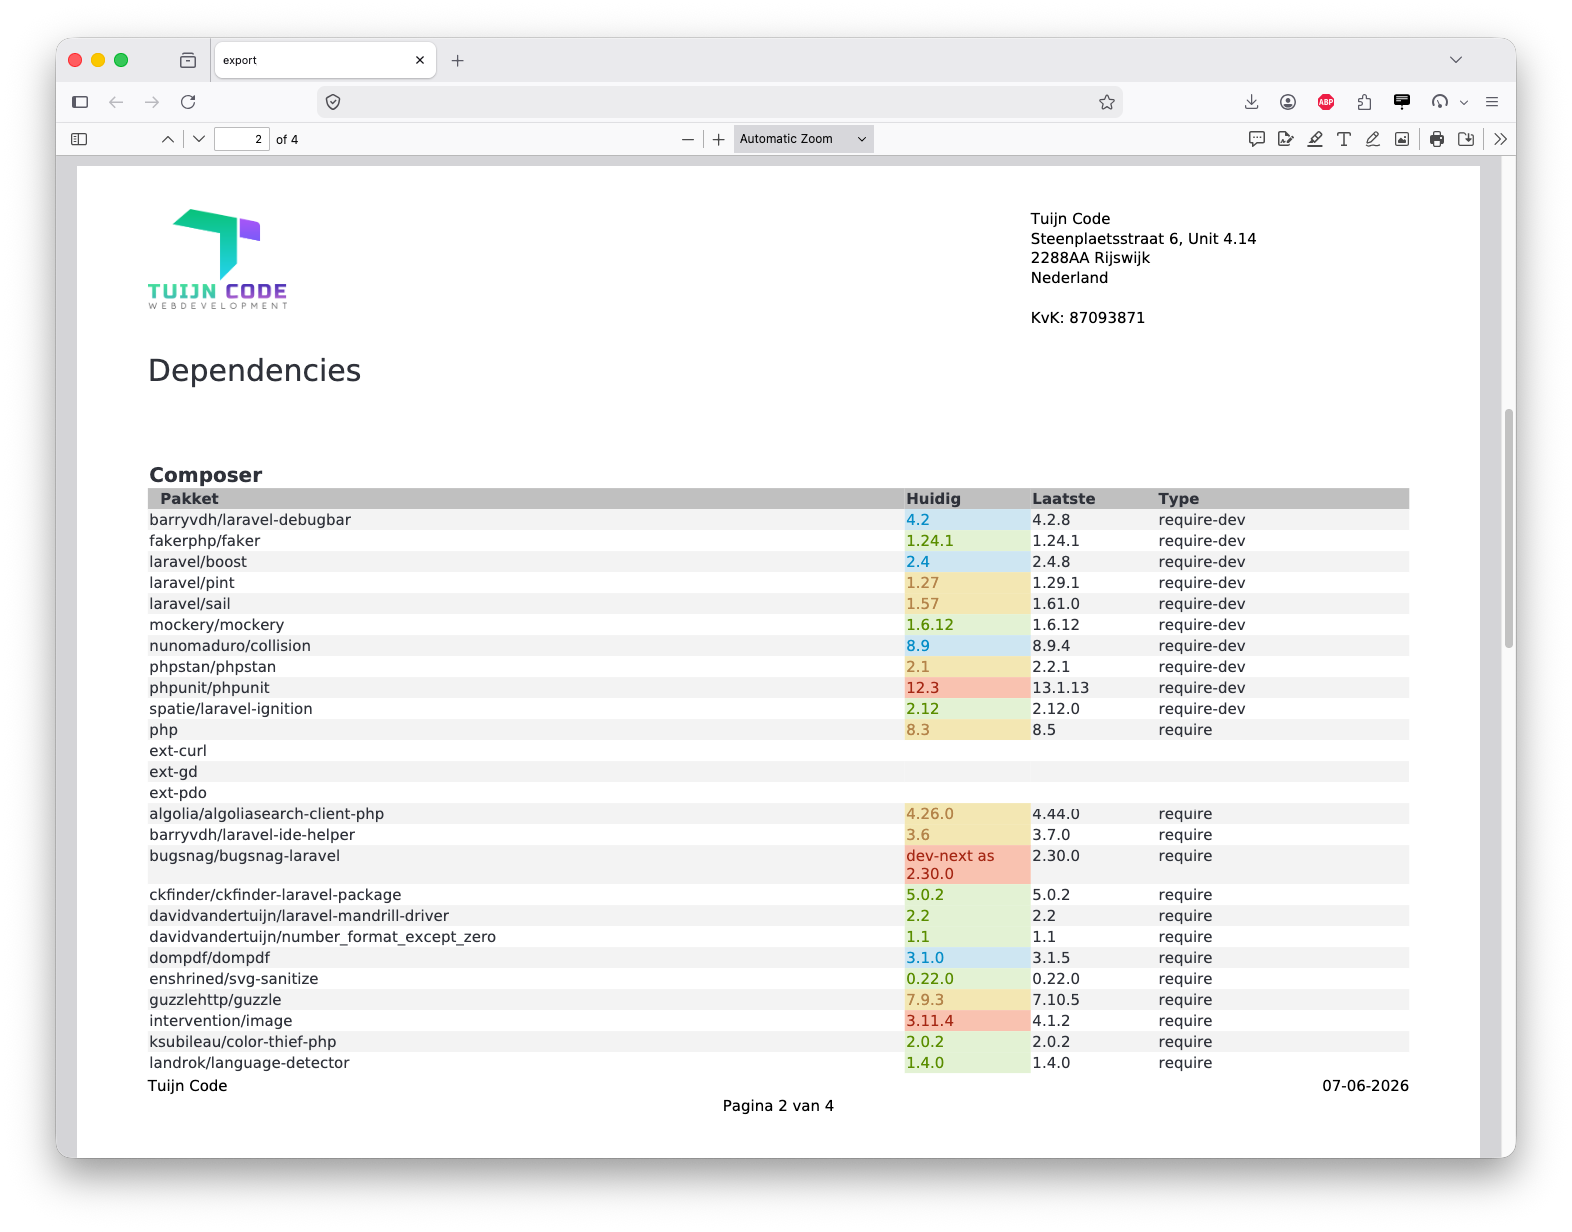Open the browser downloads panel
The width and height of the screenshot is (1572, 1232).
tap(1251, 102)
